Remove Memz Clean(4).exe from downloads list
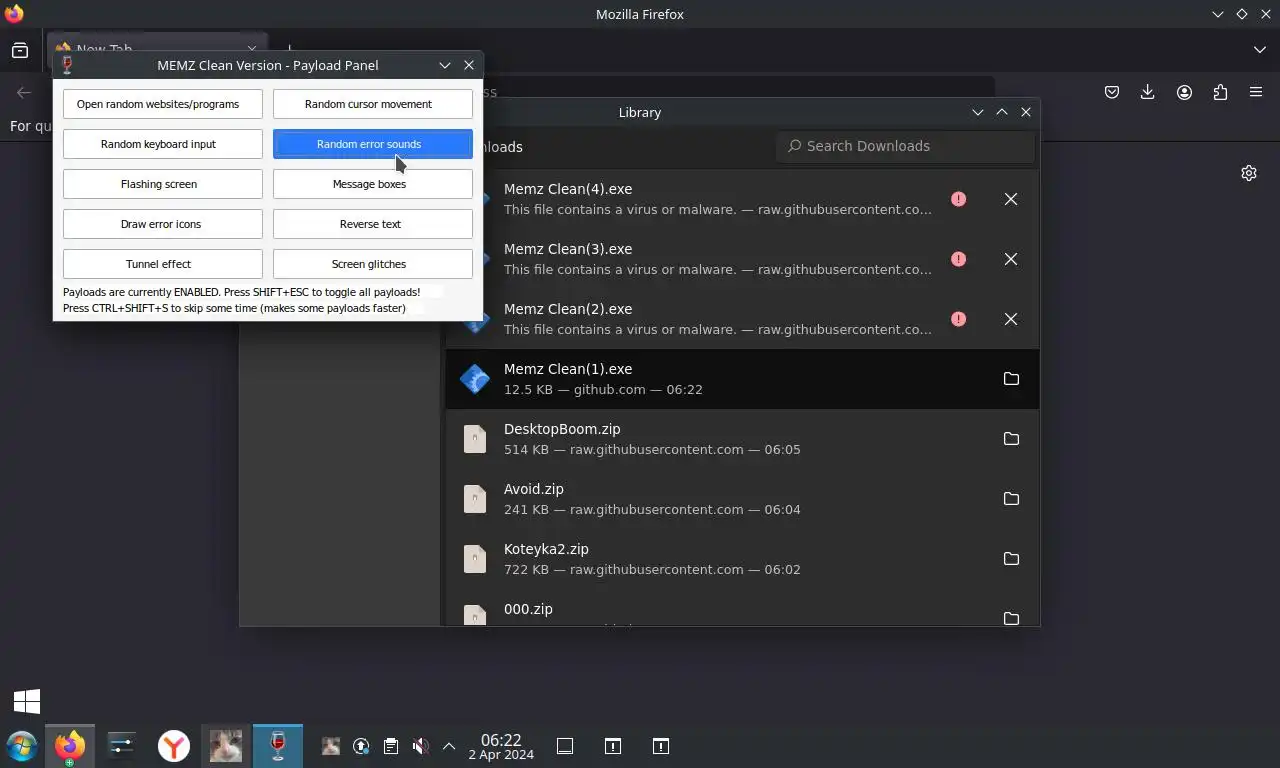Viewport: 1280px width, 768px height. [x=1011, y=199]
